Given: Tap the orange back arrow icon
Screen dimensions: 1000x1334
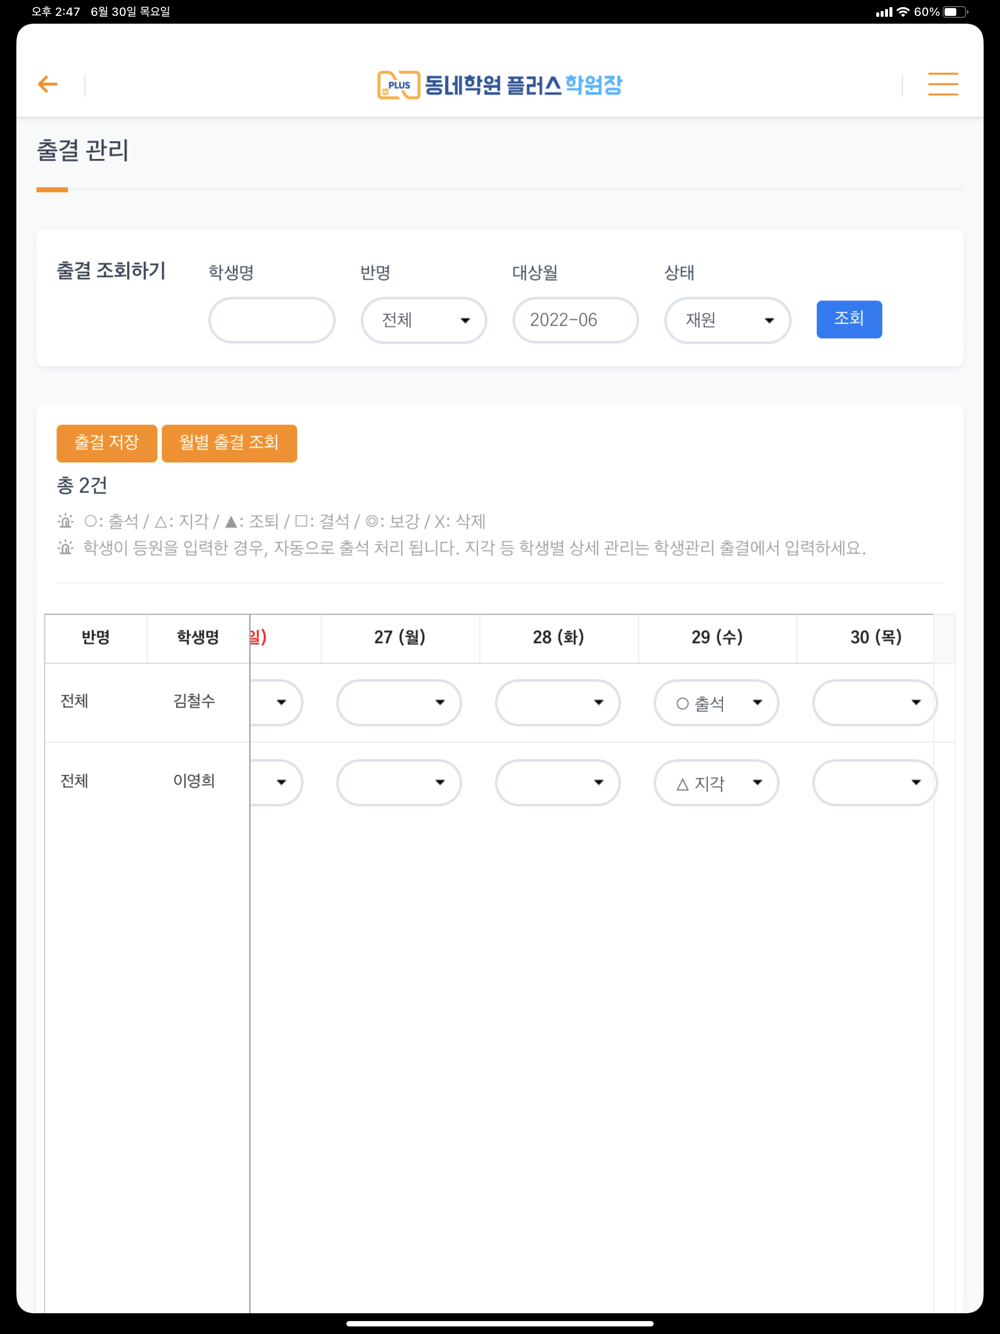Looking at the screenshot, I should (x=47, y=85).
